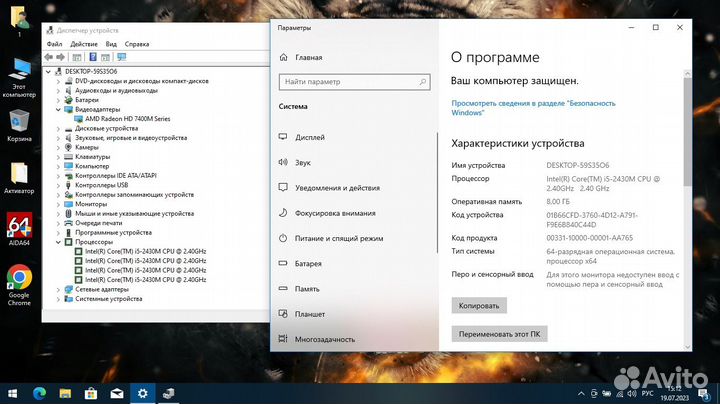Viewport: 720px width, 404px height.
Task: Launch Google Chrome desktop shortcut
Action: click(19, 285)
